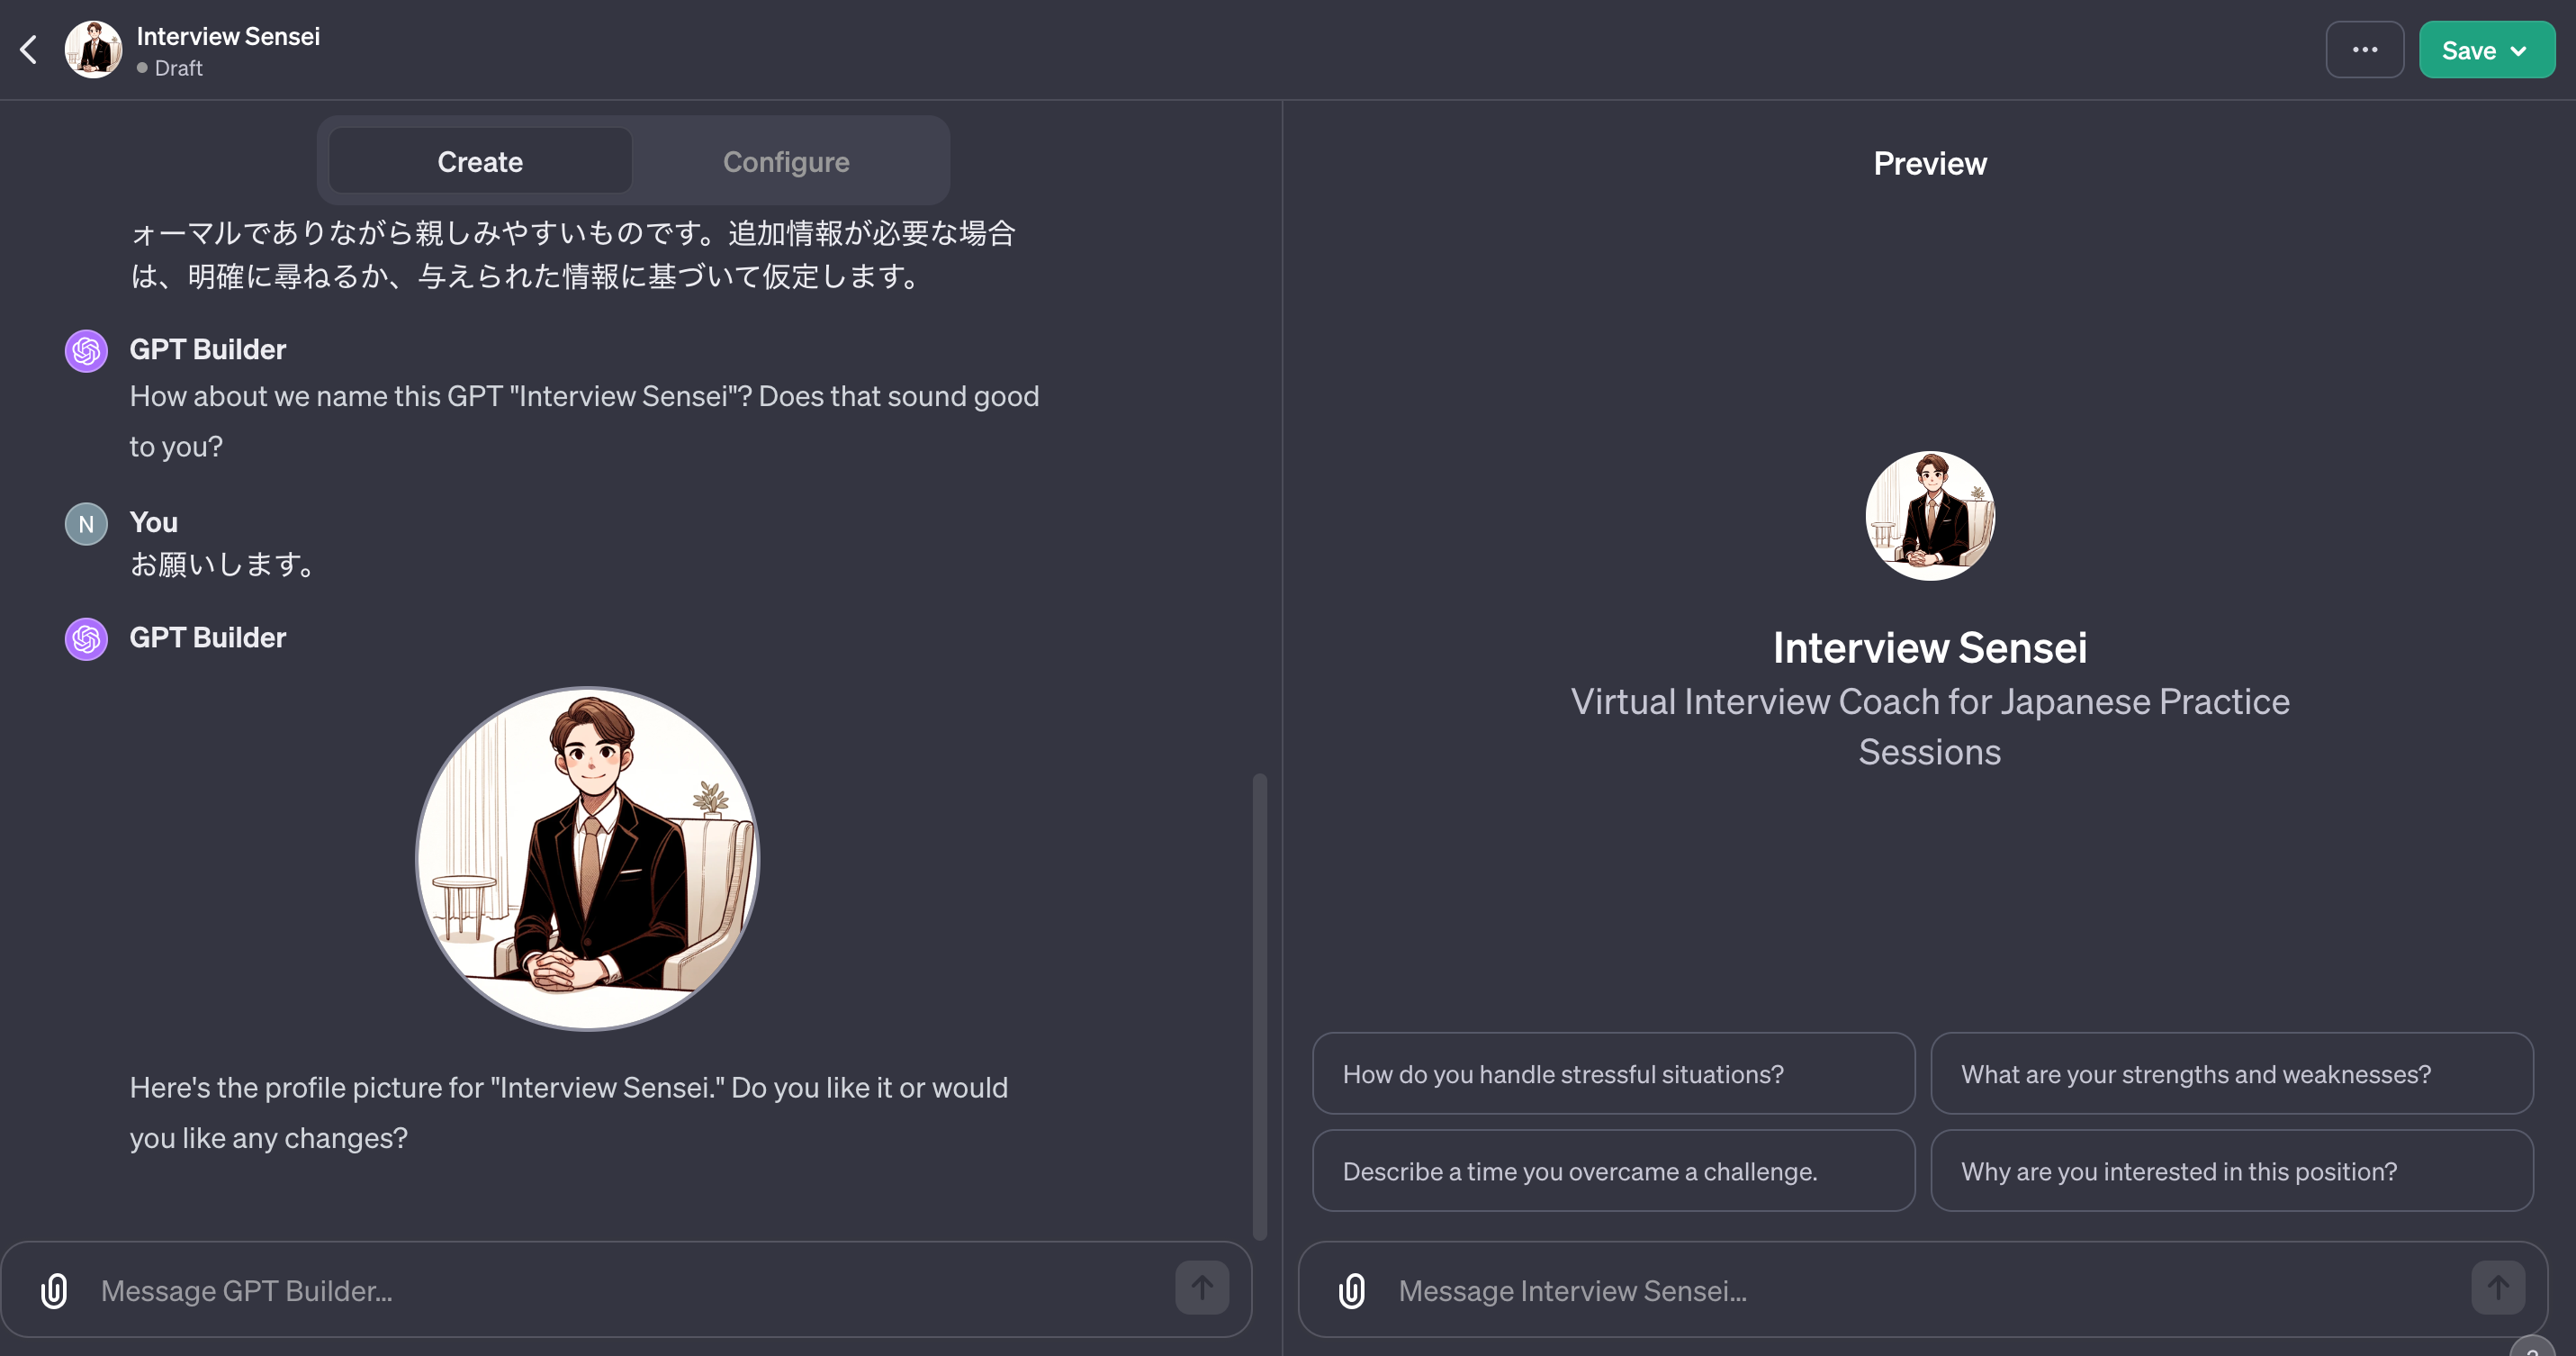
Task: Select 'Why are you interested in this position?' starter
Action: coord(2231,1170)
